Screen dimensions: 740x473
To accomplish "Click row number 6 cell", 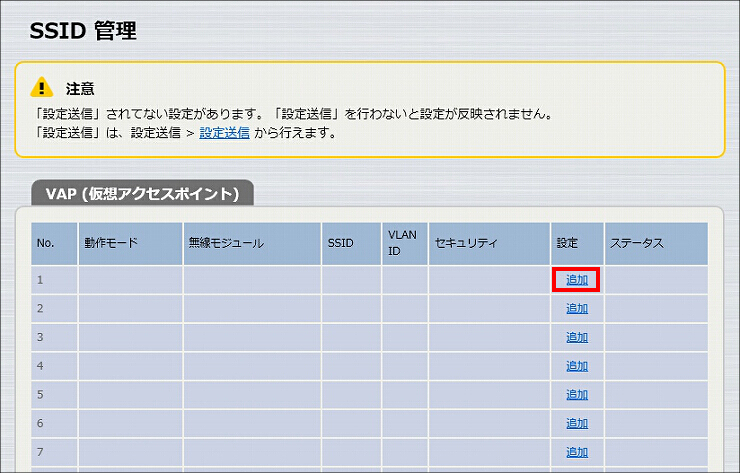I will pos(54,423).
